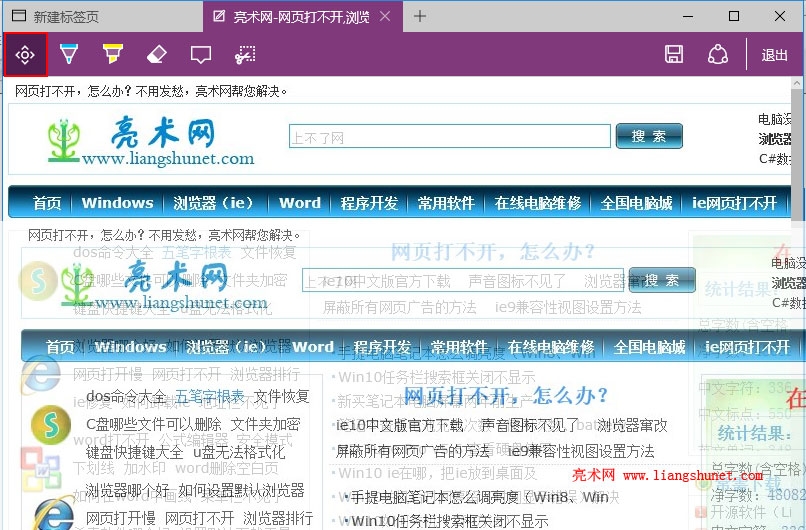Open Windows in the upper navigation bar
806x530 pixels.
pyautogui.click(x=117, y=203)
